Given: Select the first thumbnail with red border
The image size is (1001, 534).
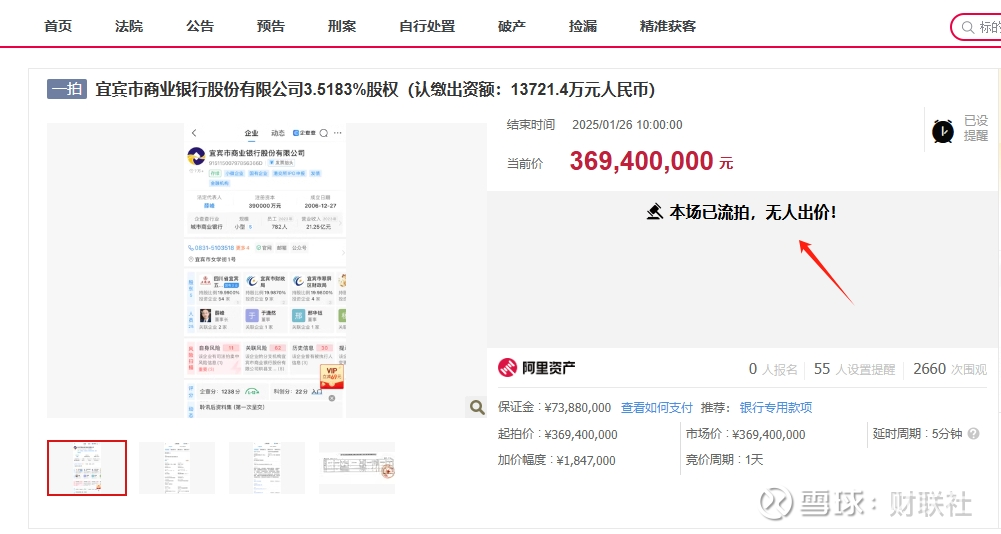Looking at the screenshot, I should click(87, 468).
